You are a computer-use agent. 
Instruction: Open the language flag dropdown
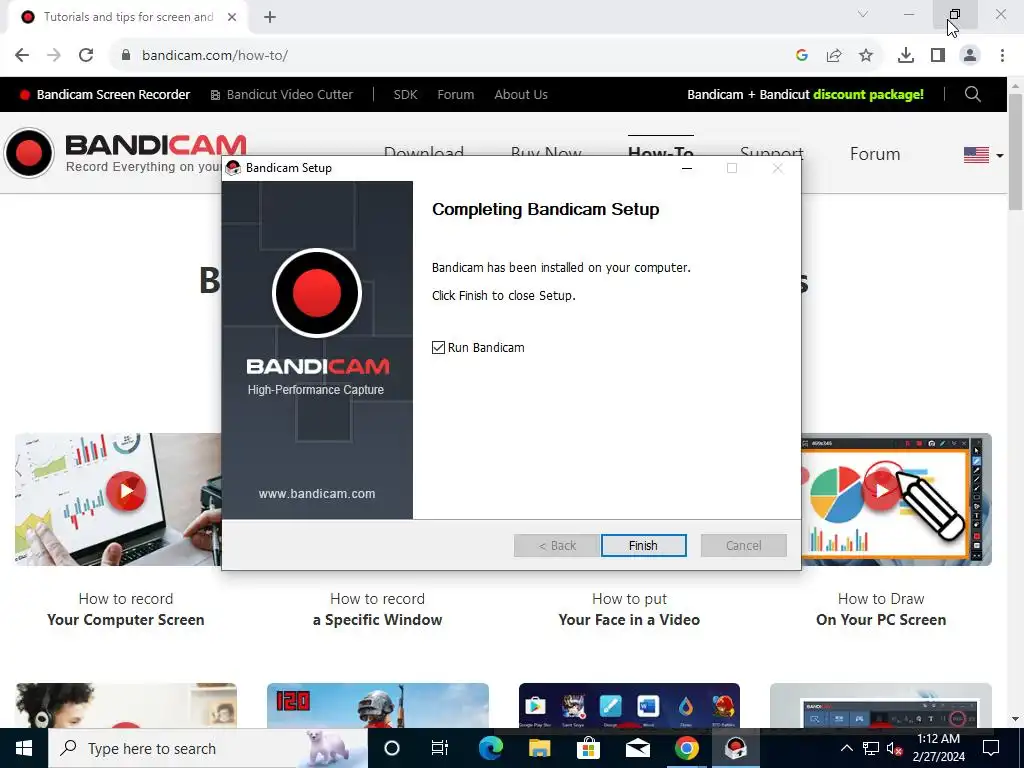point(984,155)
